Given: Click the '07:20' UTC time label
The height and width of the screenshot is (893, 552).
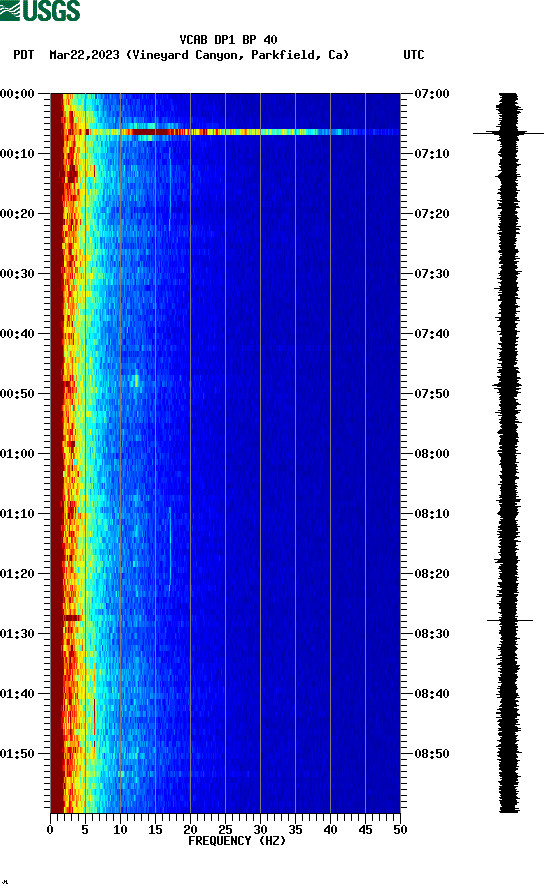Looking at the screenshot, I should [432, 214].
